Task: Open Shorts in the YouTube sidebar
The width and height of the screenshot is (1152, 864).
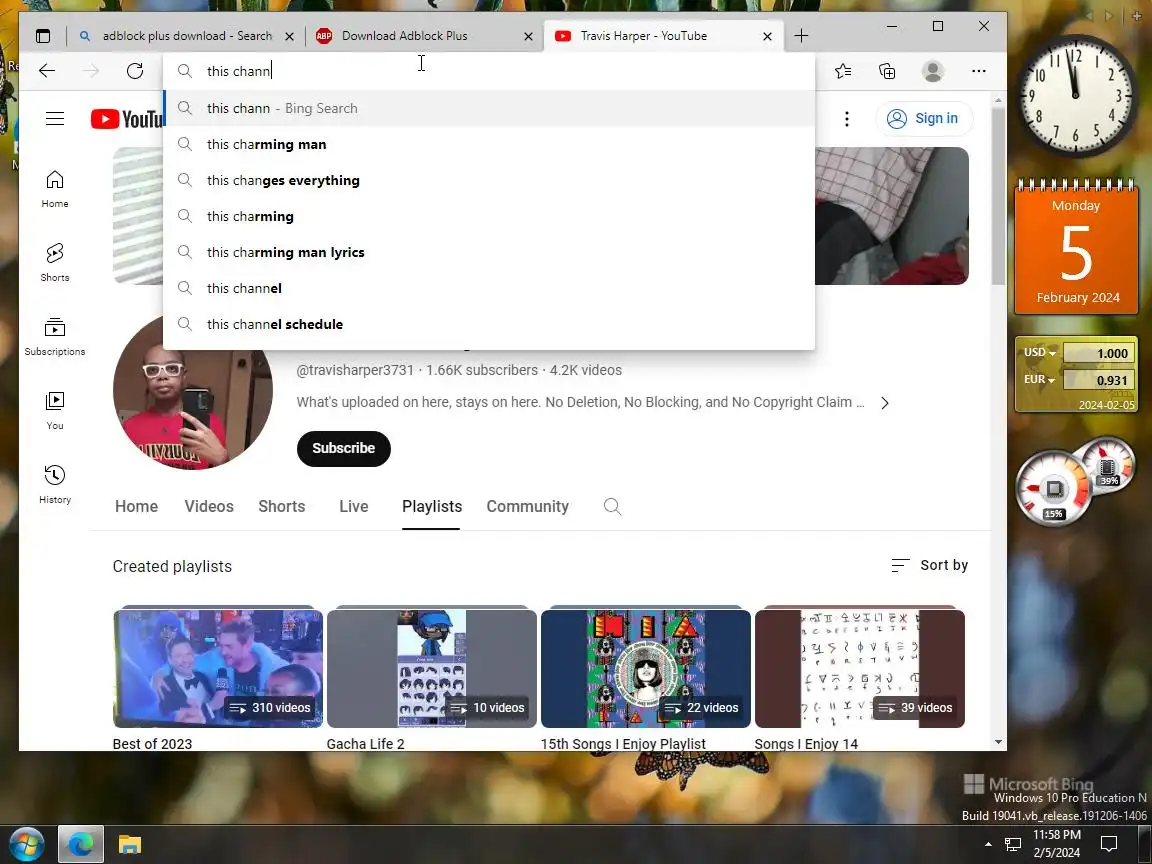Action: coord(55,263)
